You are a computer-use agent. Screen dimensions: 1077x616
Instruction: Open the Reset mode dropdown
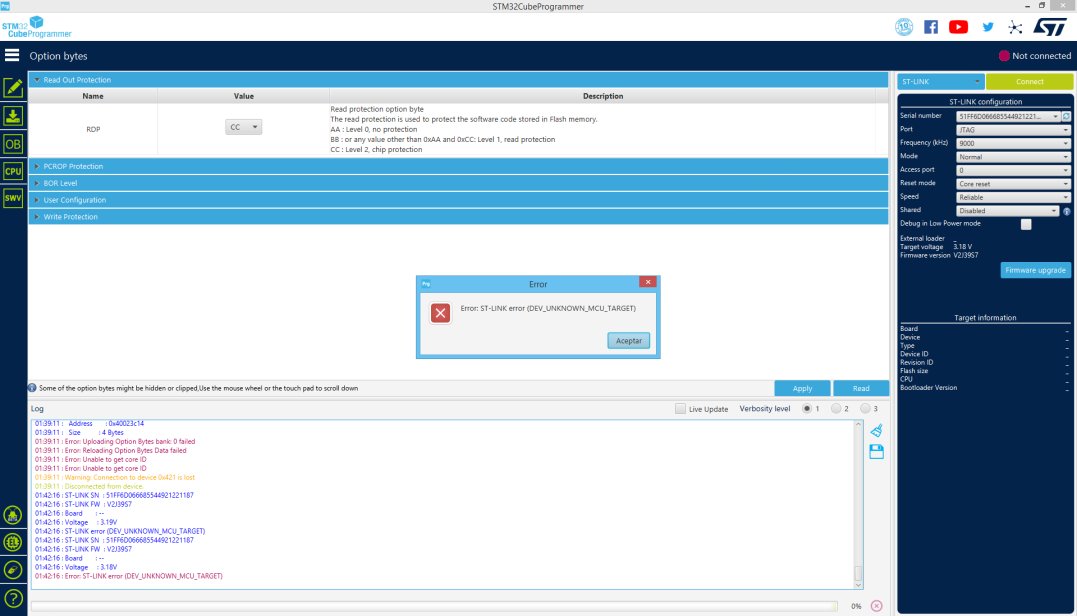click(x=1014, y=184)
